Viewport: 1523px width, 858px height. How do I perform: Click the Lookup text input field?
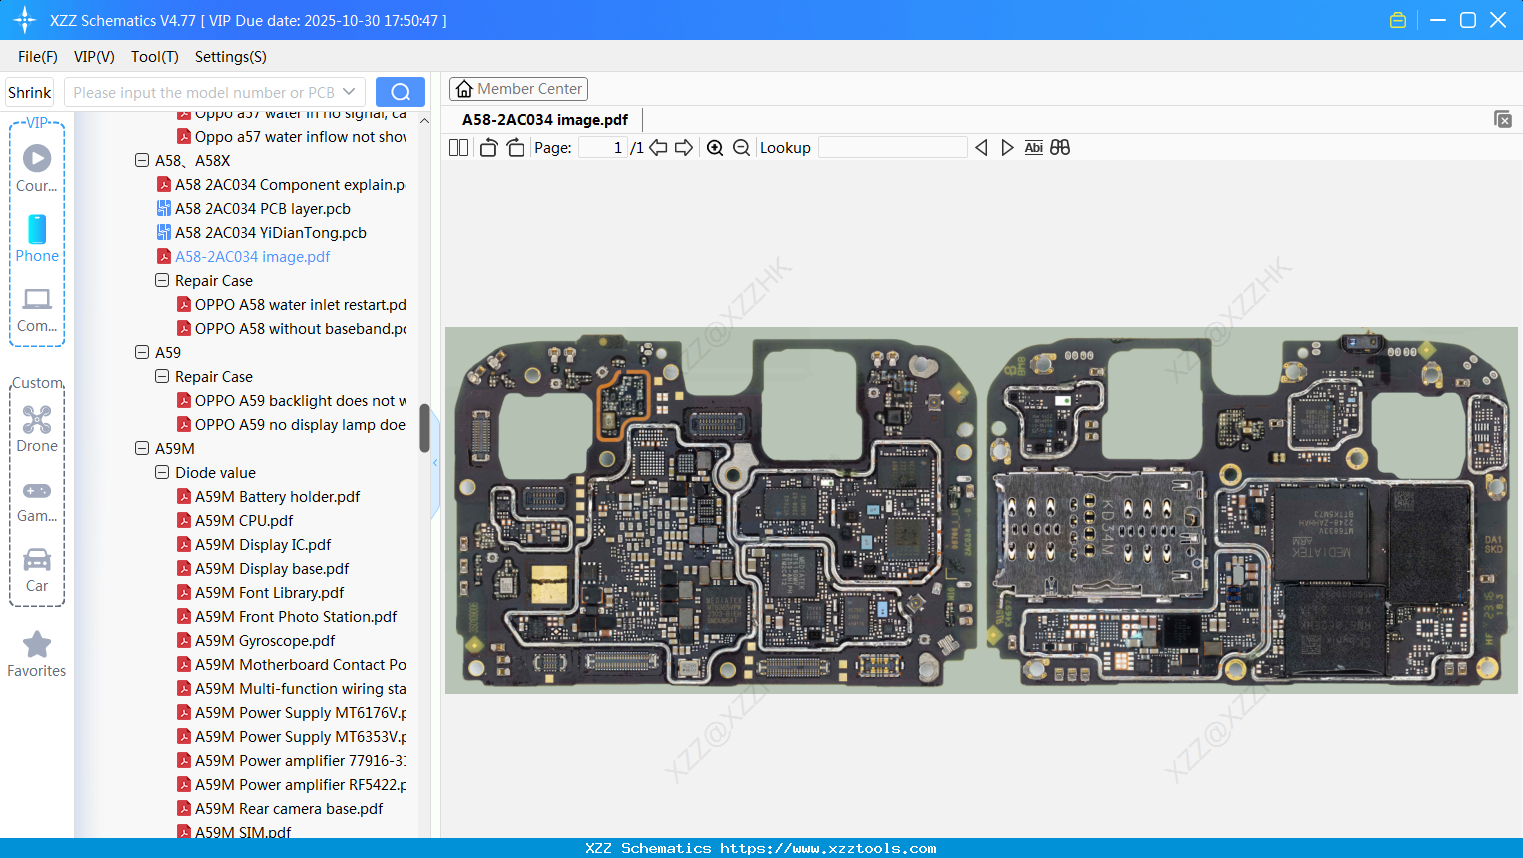point(892,148)
